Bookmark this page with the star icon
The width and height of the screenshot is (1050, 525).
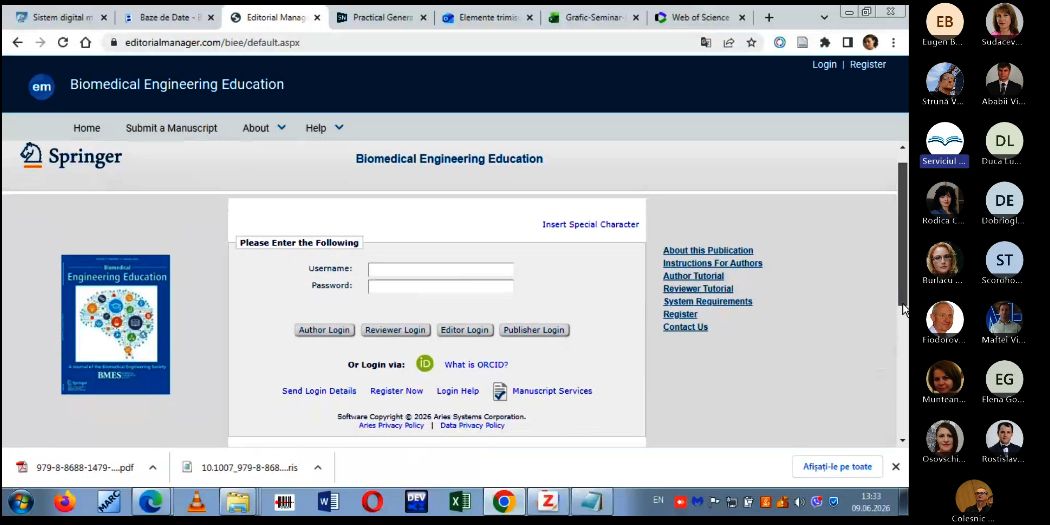pos(751,42)
